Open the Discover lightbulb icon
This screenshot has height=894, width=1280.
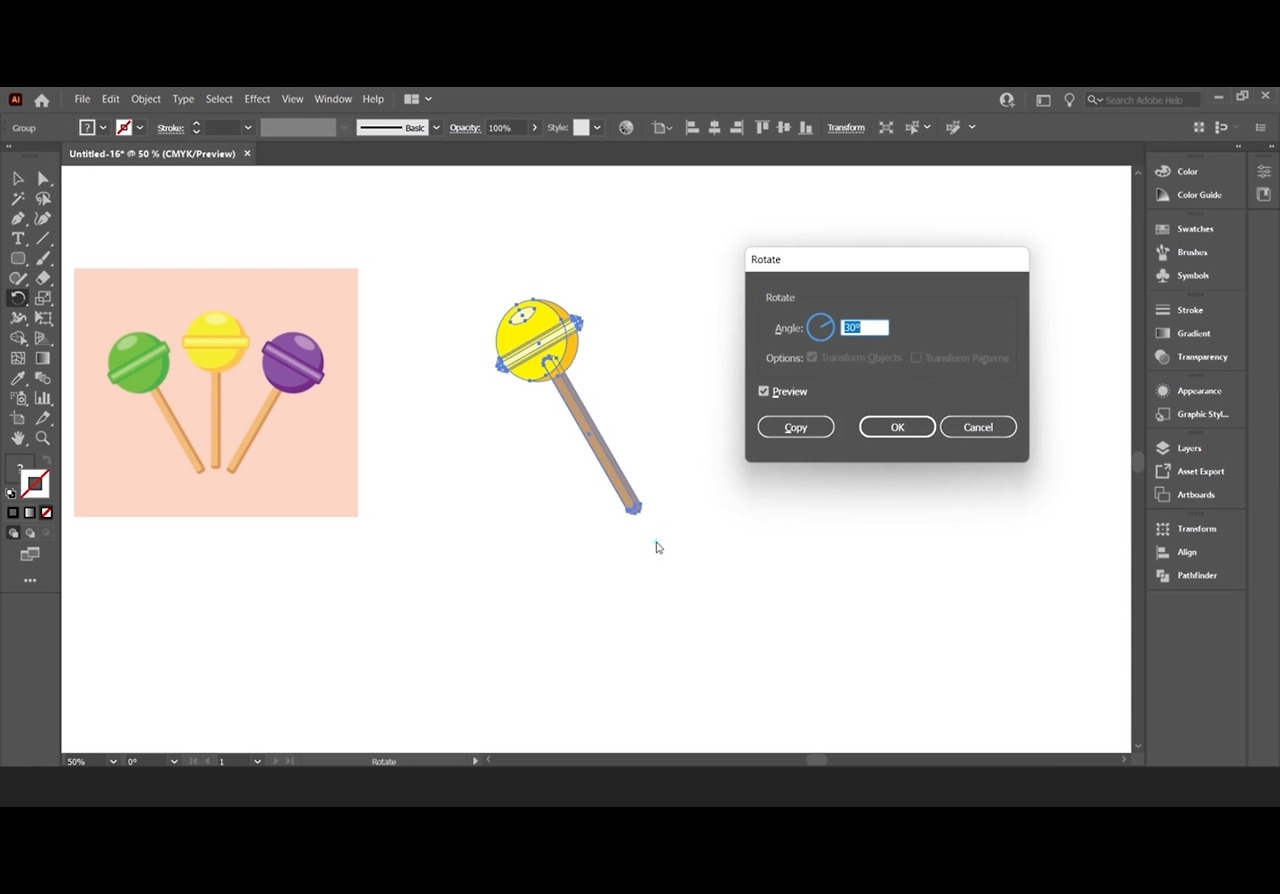[x=1069, y=100]
